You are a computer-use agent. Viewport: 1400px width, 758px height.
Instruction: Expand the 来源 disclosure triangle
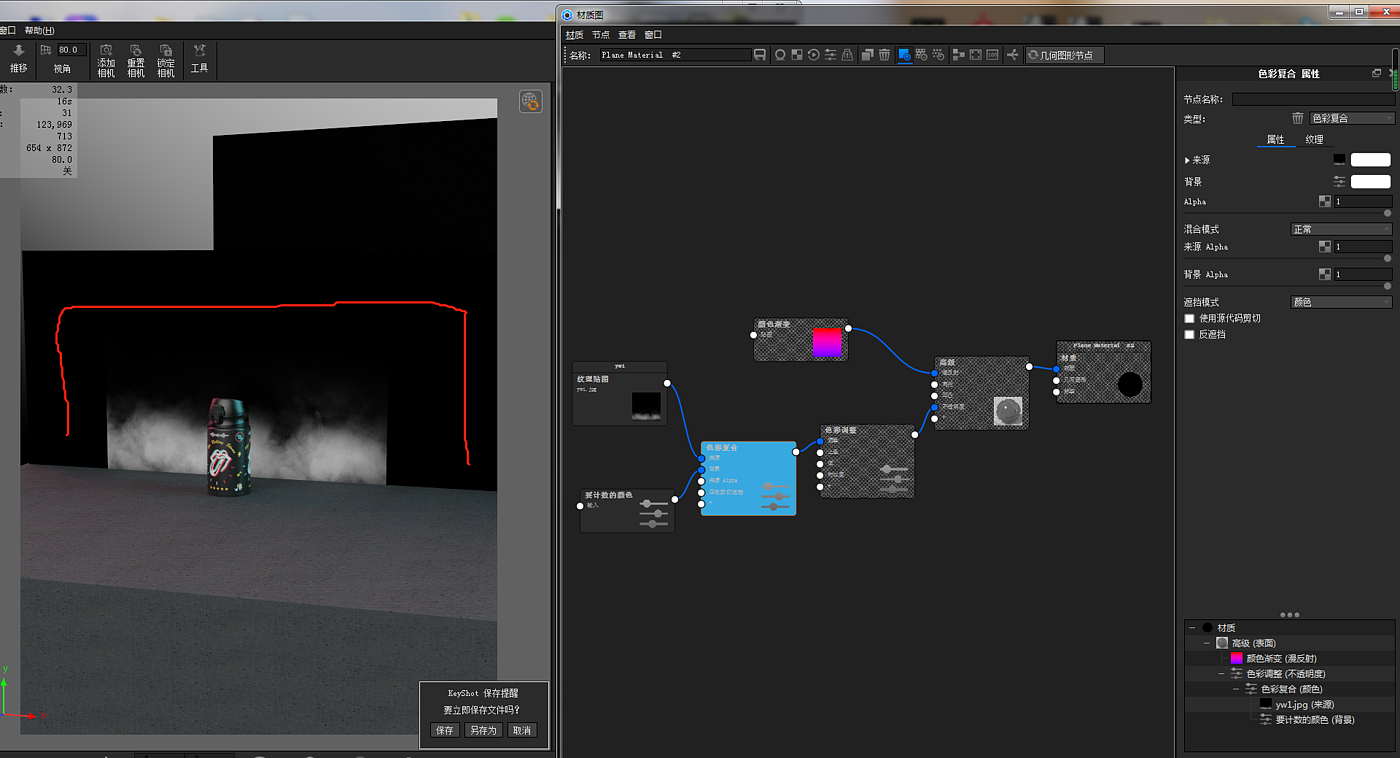[1187, 160]
